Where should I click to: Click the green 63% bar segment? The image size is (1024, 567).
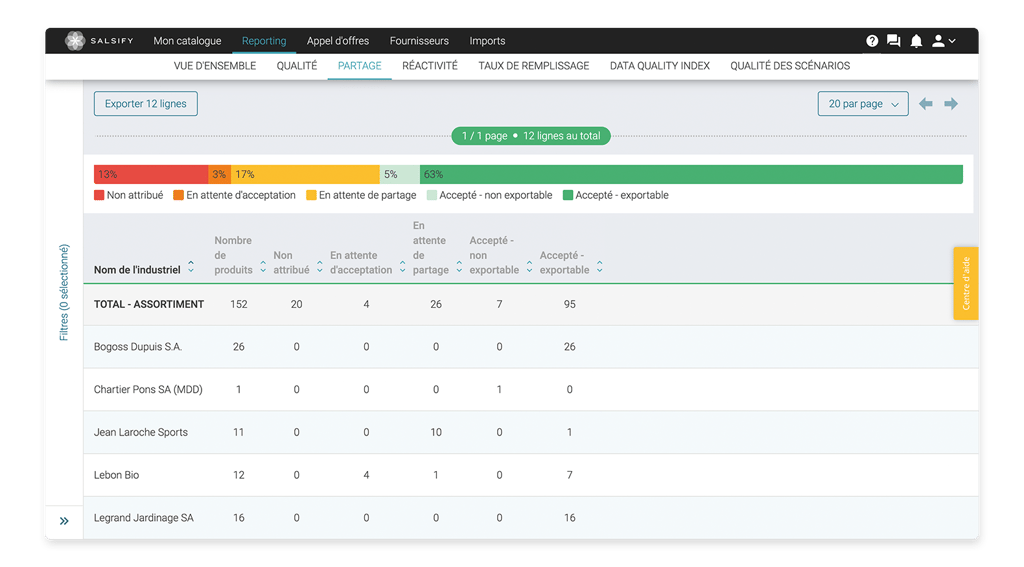click(x=691, y=174)
